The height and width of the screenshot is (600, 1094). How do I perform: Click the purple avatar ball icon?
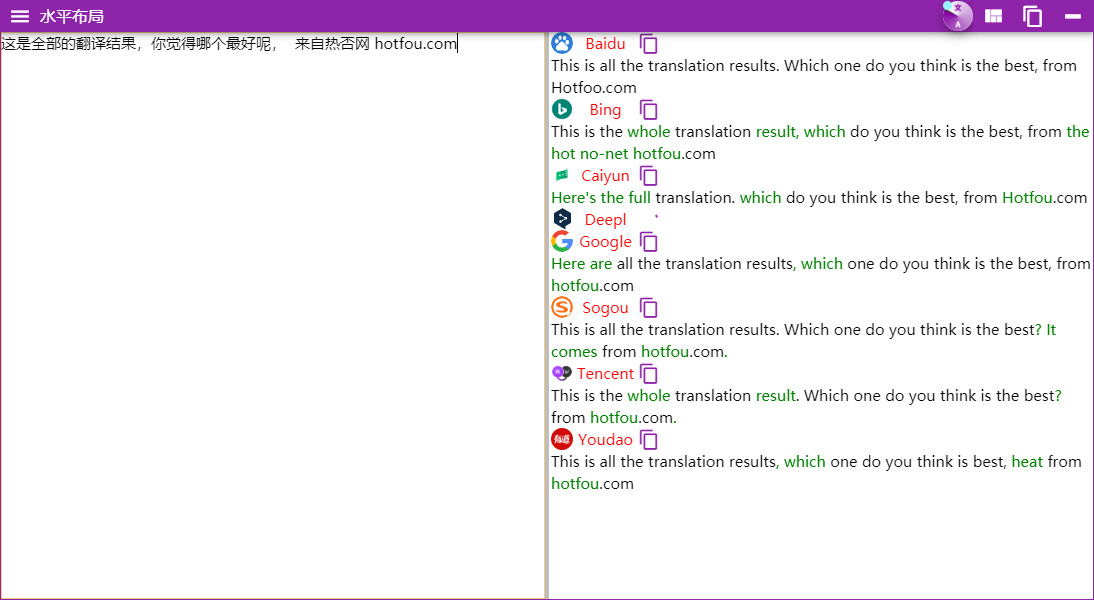[x=957, y=16]
